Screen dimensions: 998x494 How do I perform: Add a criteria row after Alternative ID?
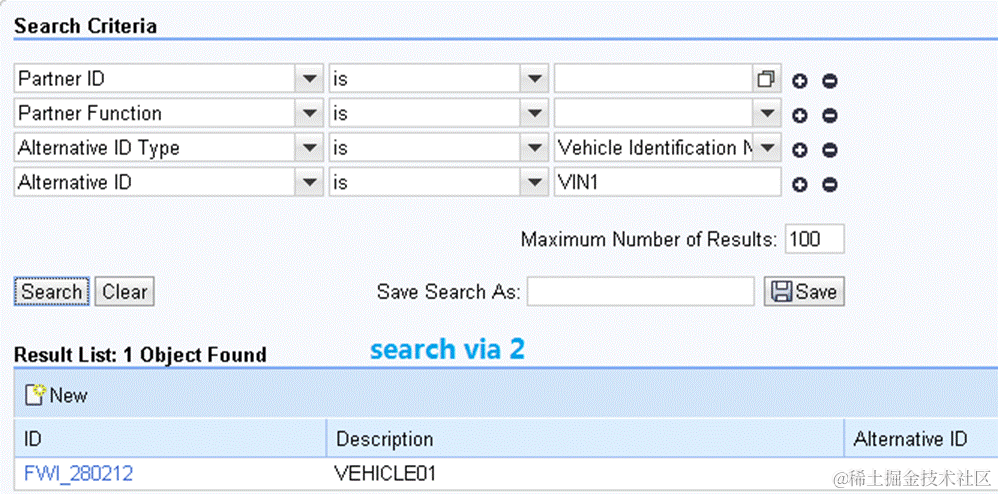[x=799, y=185]
